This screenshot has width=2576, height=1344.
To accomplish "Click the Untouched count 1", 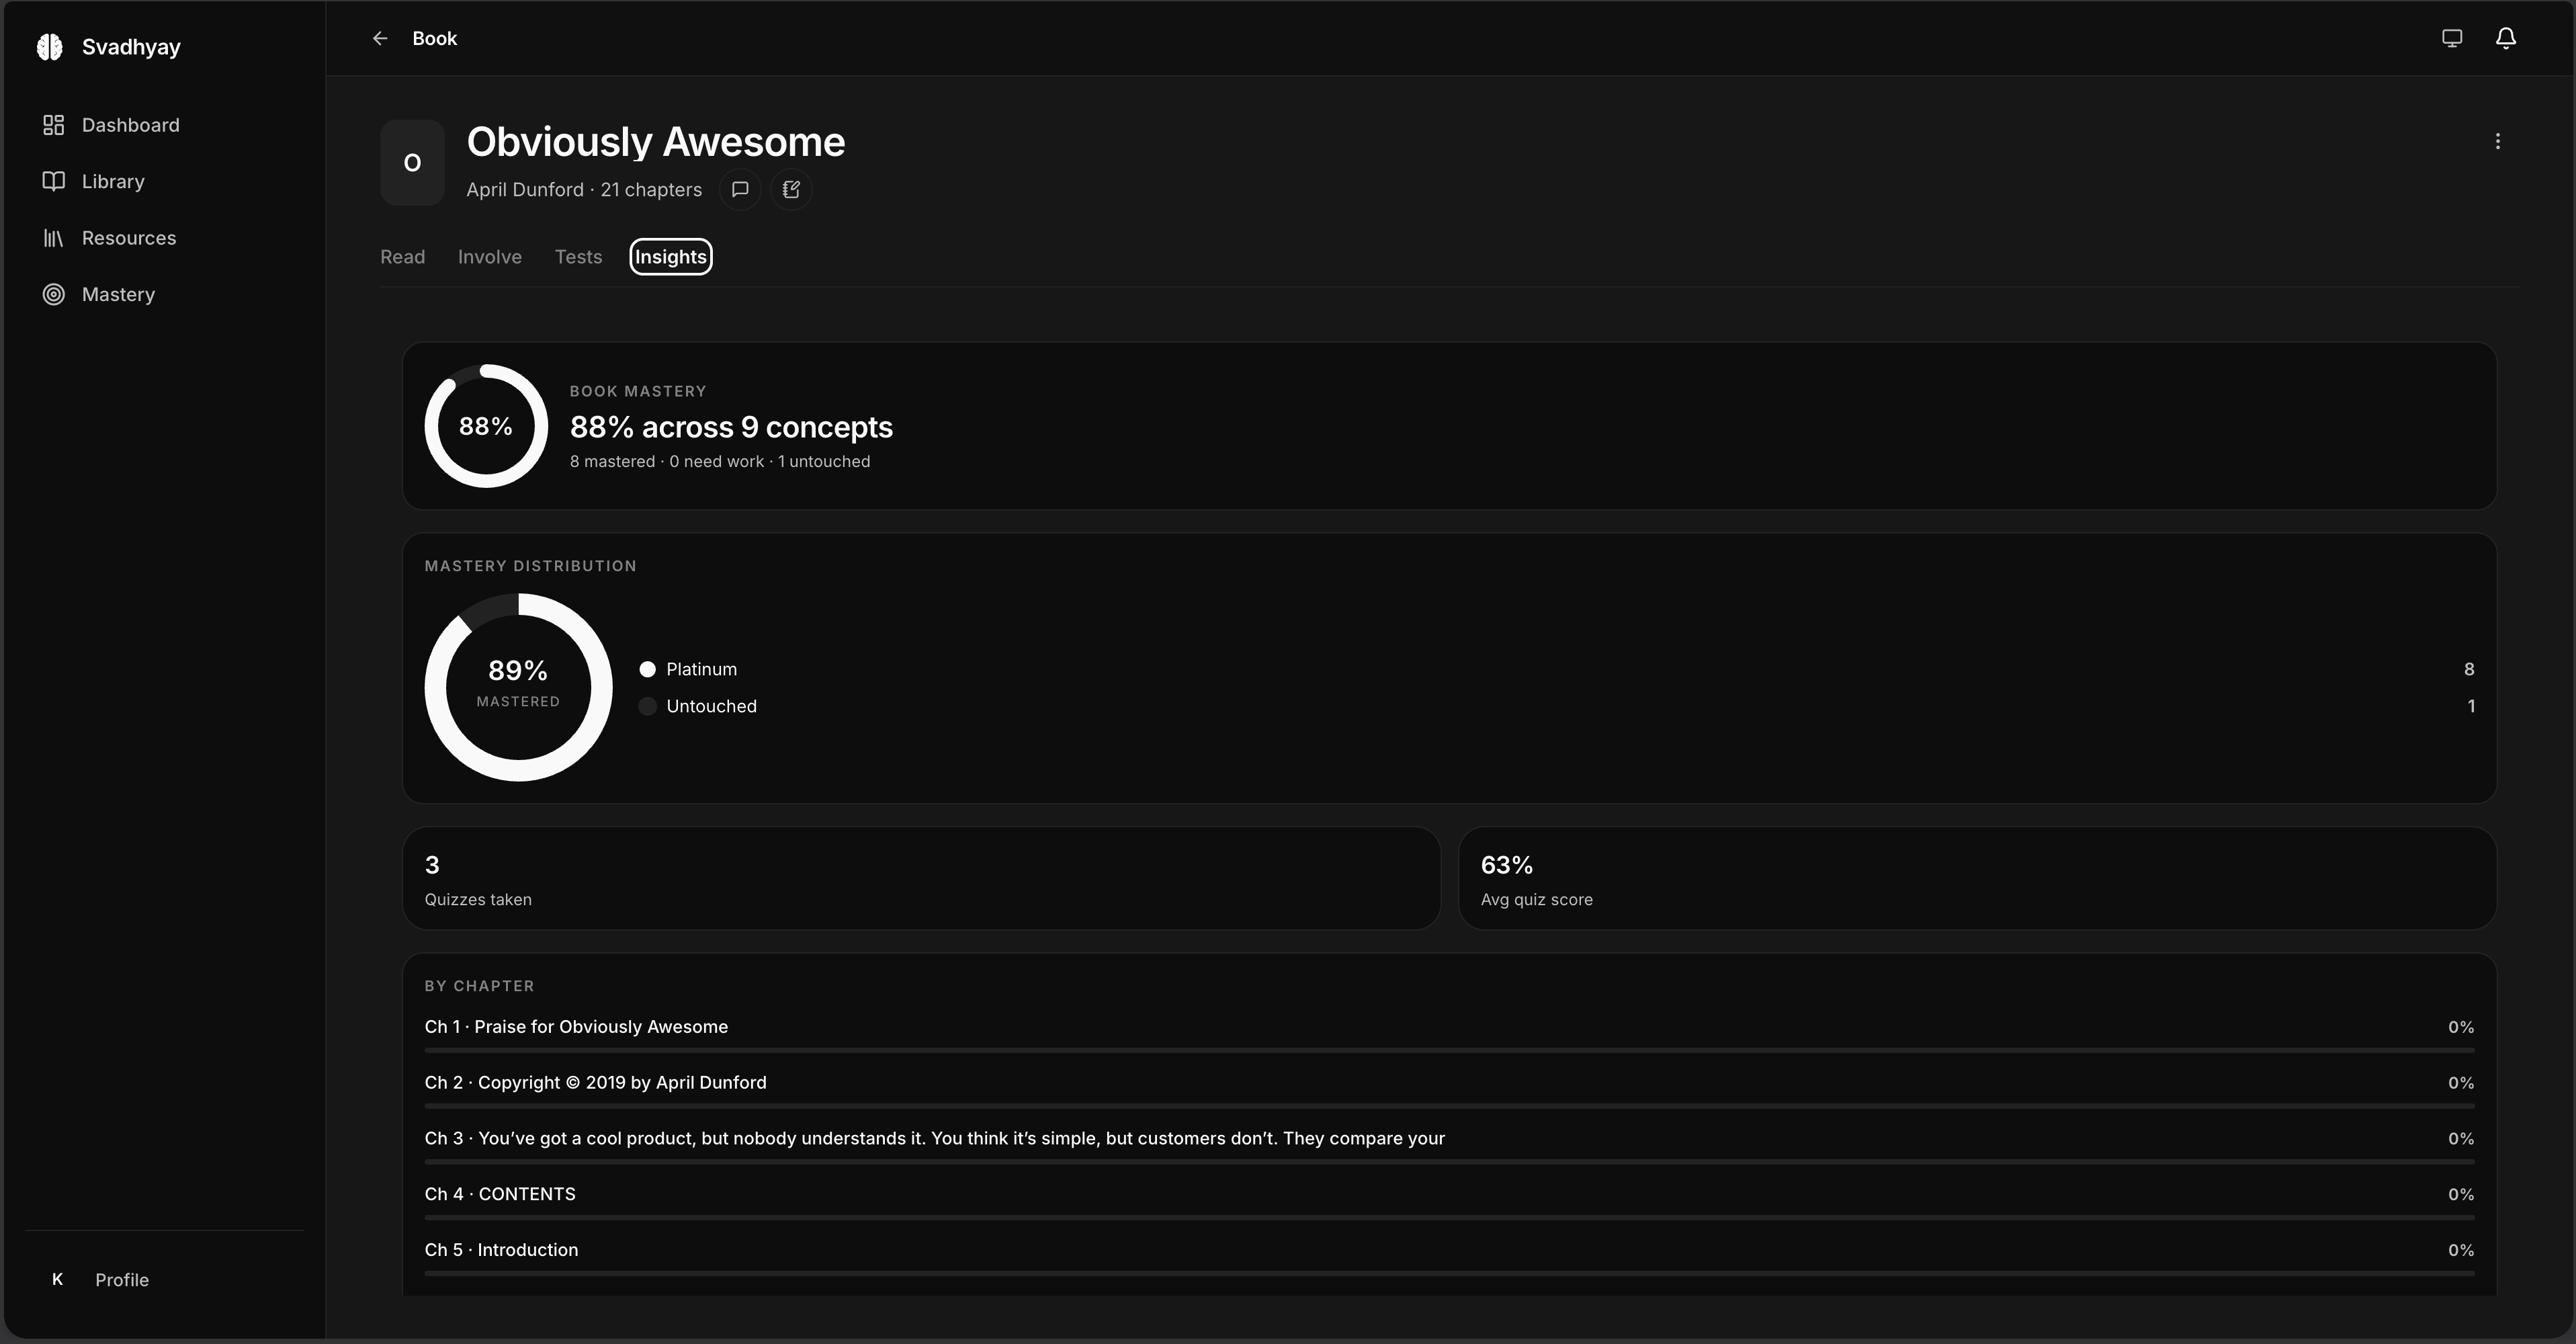I will click(2471, 706).
